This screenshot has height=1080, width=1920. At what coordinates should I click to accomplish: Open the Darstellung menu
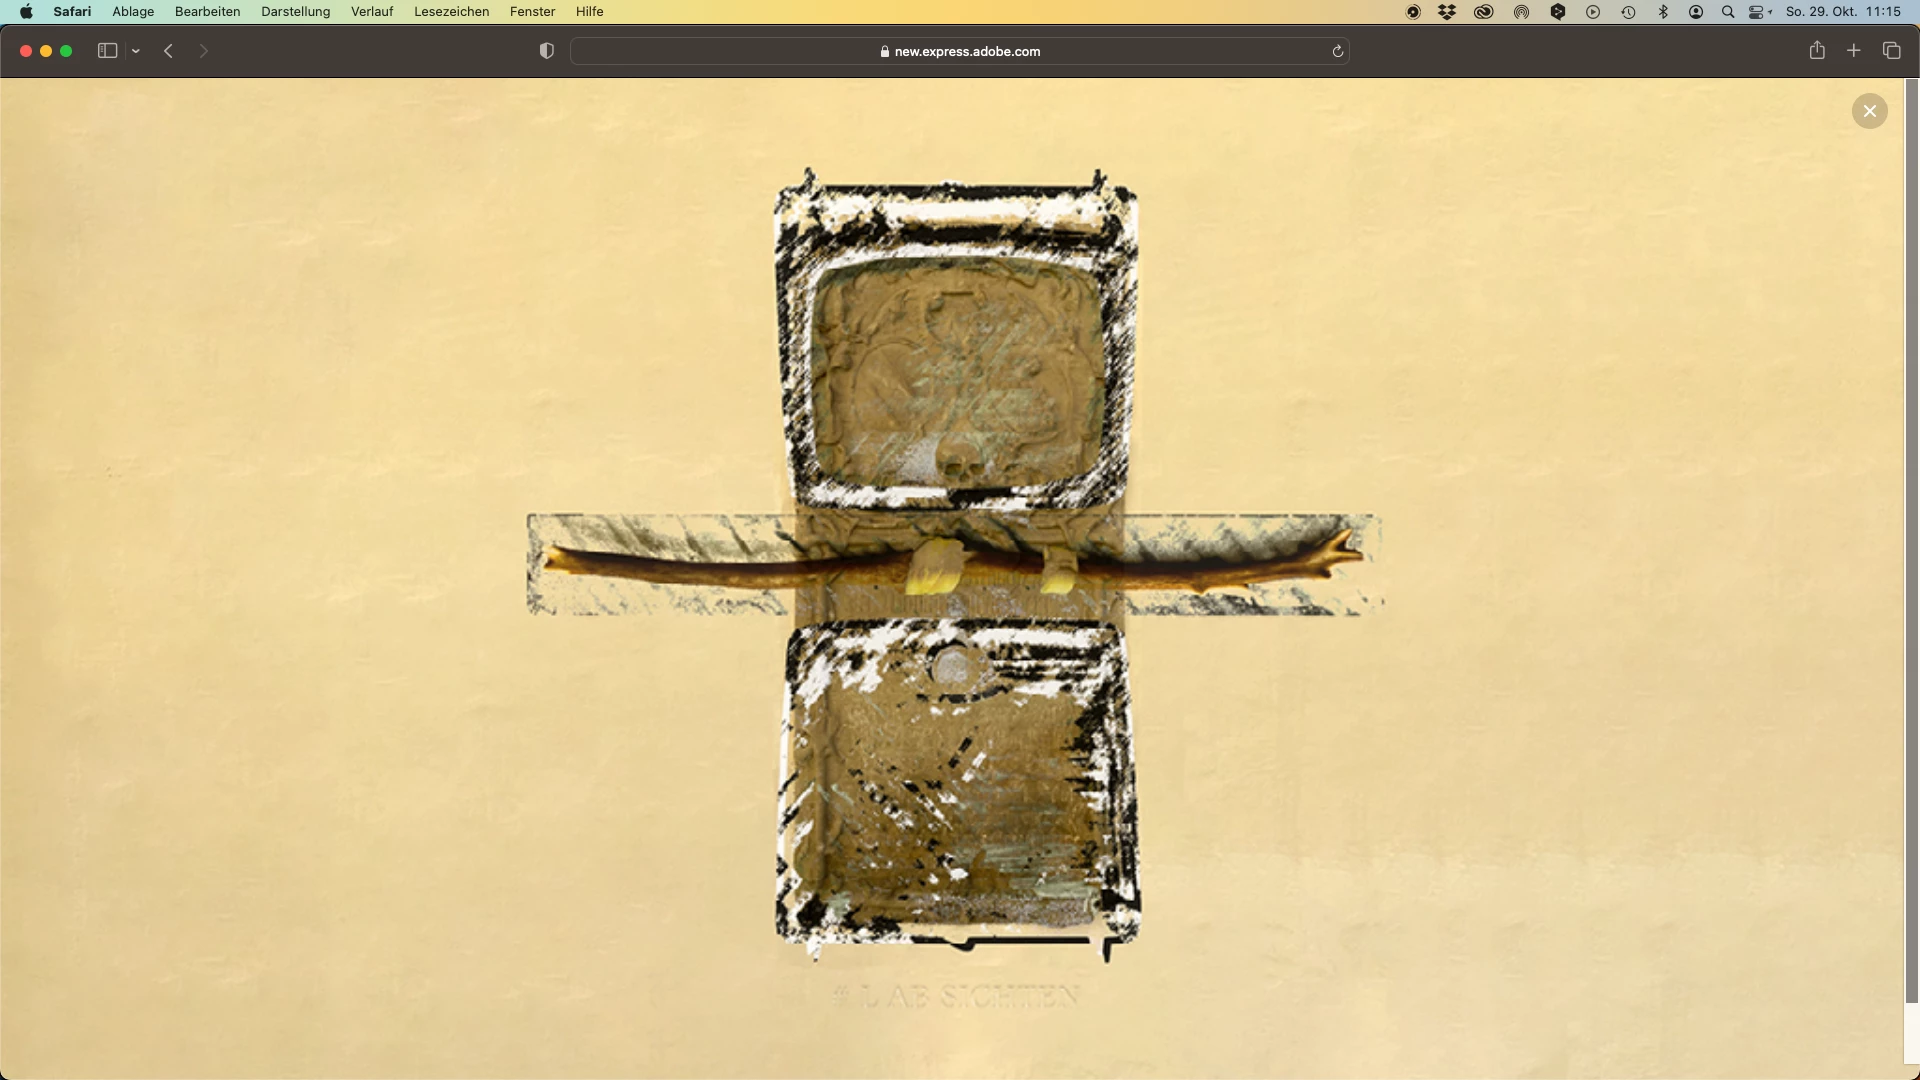(295, 12)
